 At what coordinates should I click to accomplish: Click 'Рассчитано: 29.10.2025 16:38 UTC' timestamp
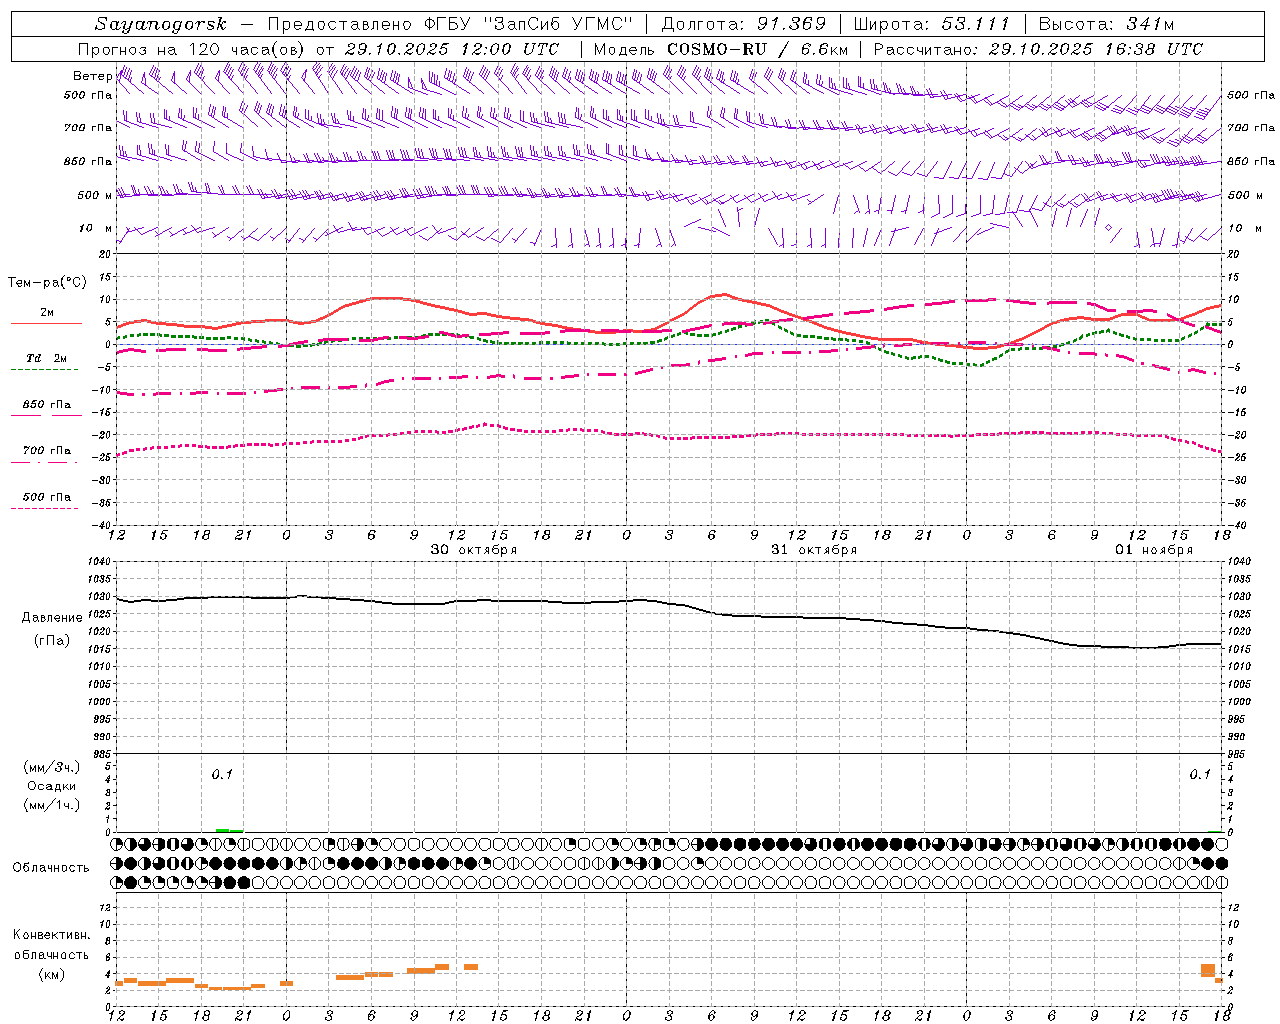1038,49
